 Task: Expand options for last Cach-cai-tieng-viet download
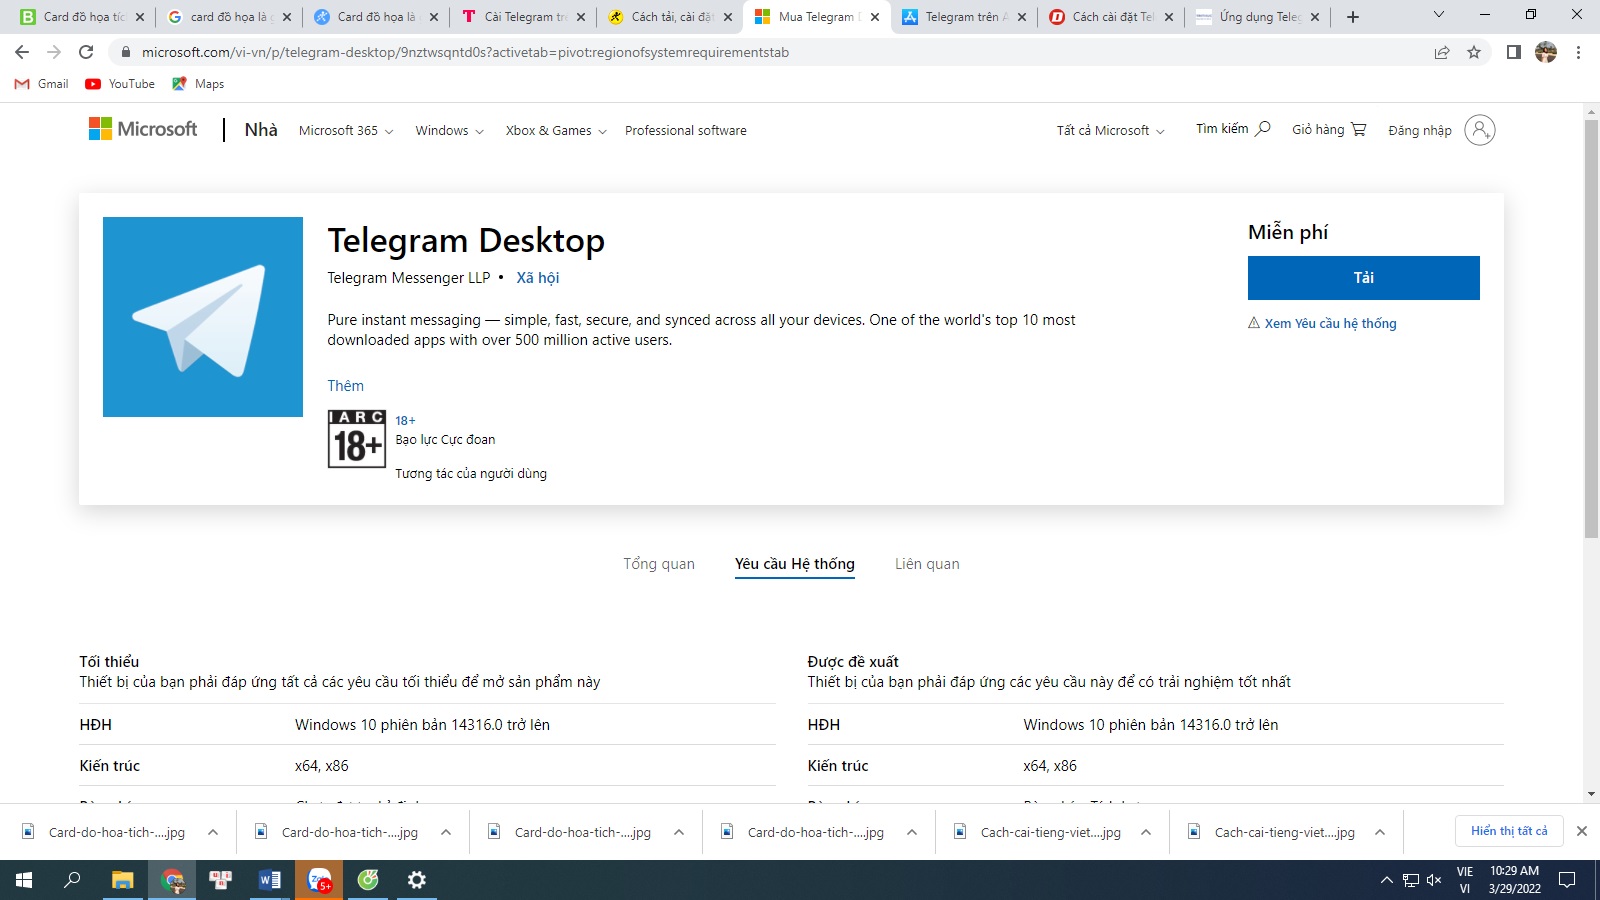1380,832
